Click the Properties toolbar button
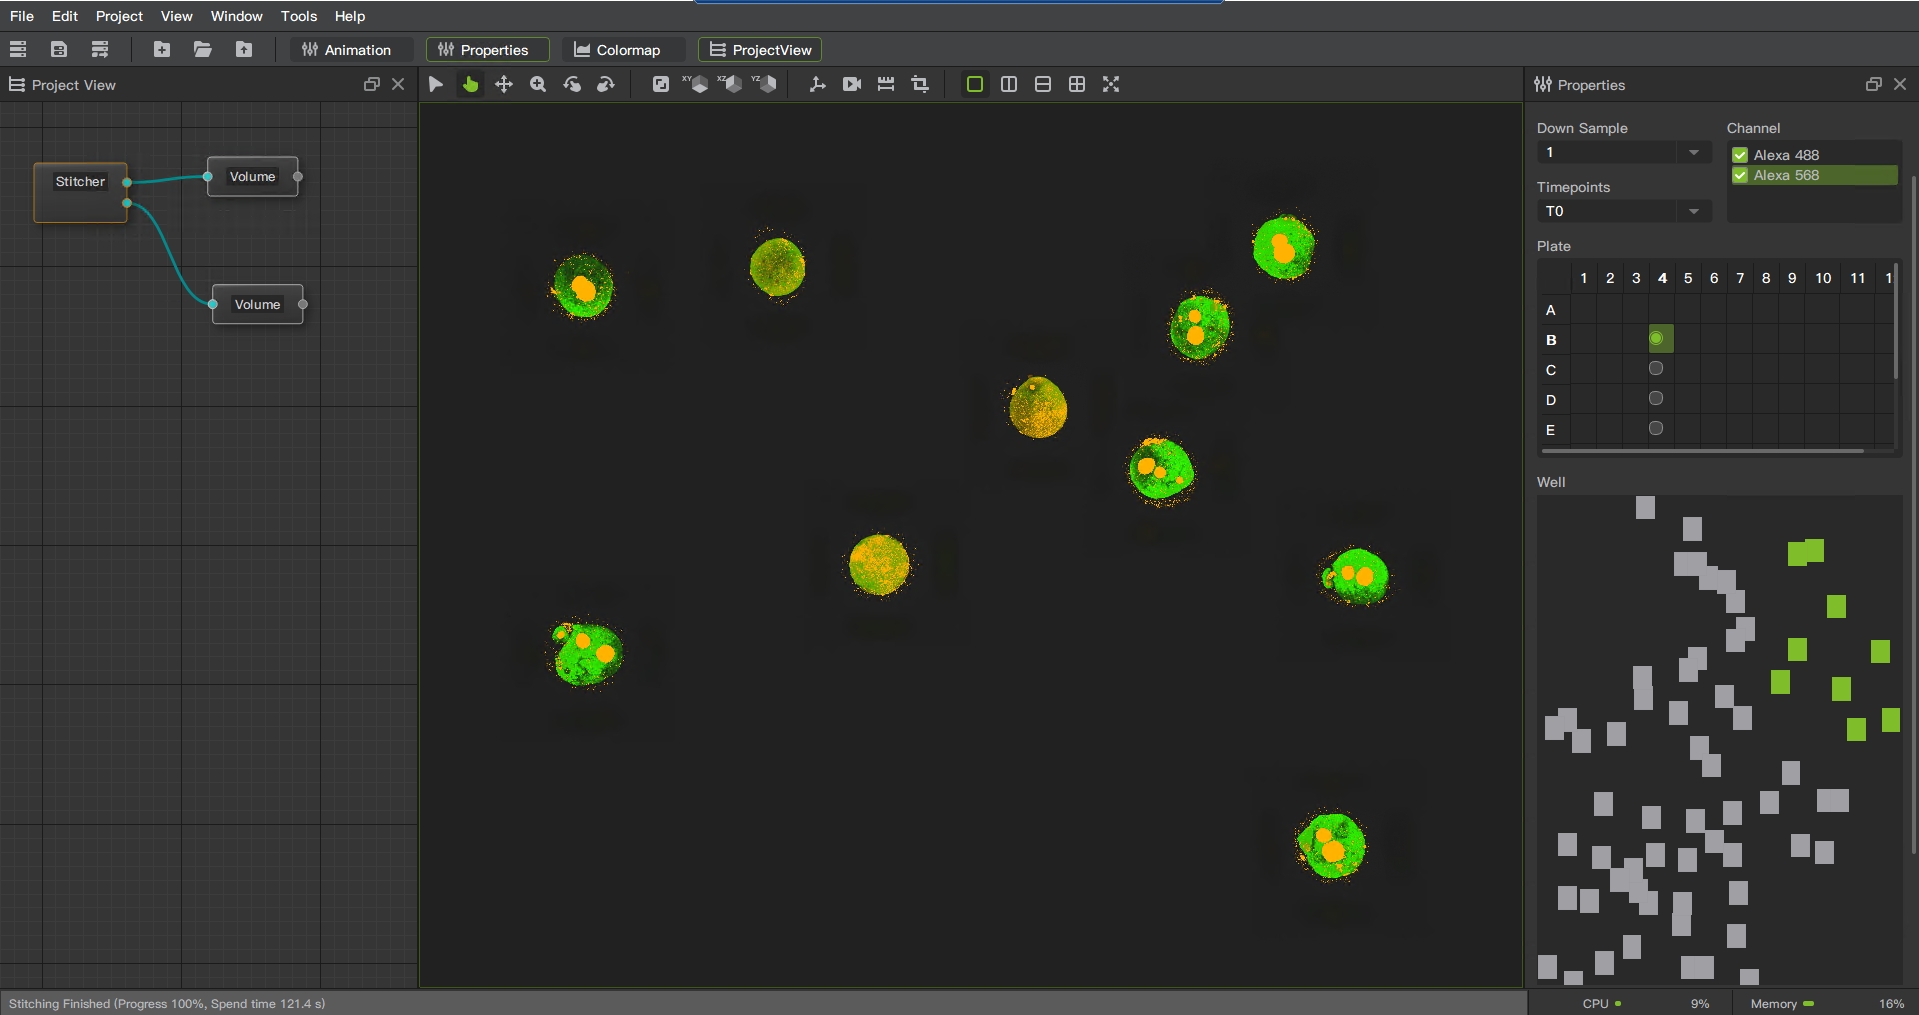The width and height of the screenshot is (1919, 1015). click(x=488, y=50)
